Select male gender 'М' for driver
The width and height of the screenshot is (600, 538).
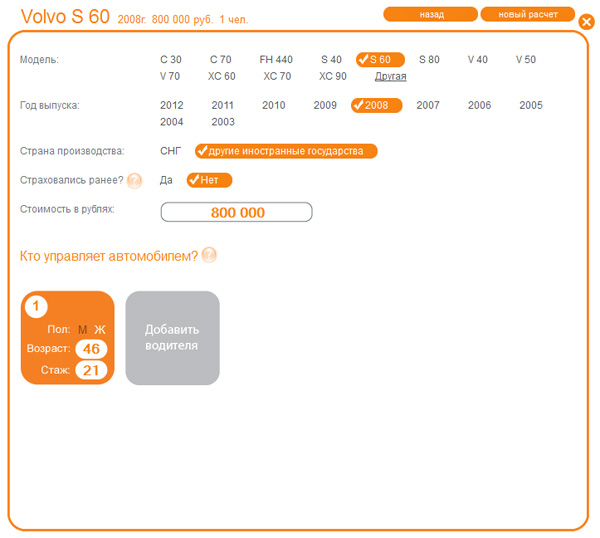[83, 329]
